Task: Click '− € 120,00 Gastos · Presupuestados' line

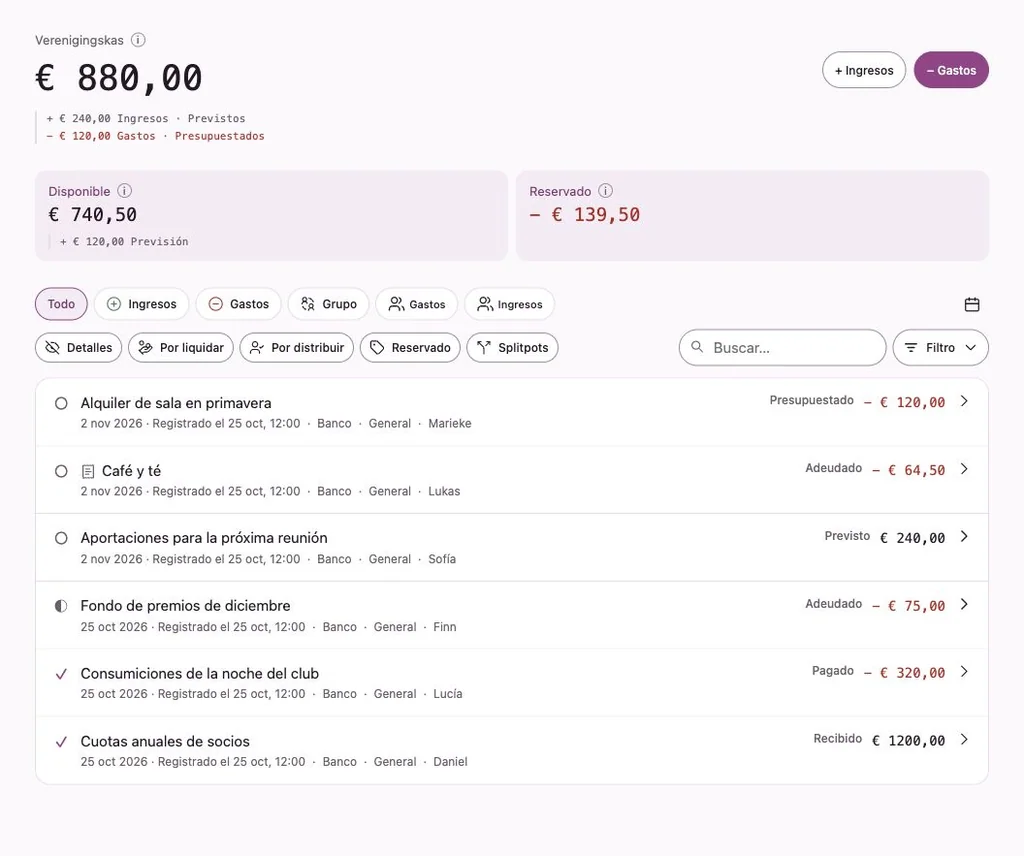Action: 155,136
